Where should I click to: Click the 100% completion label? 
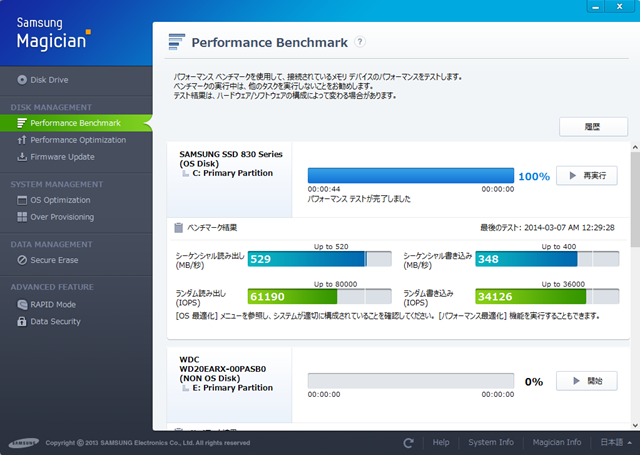click(534, 177)
